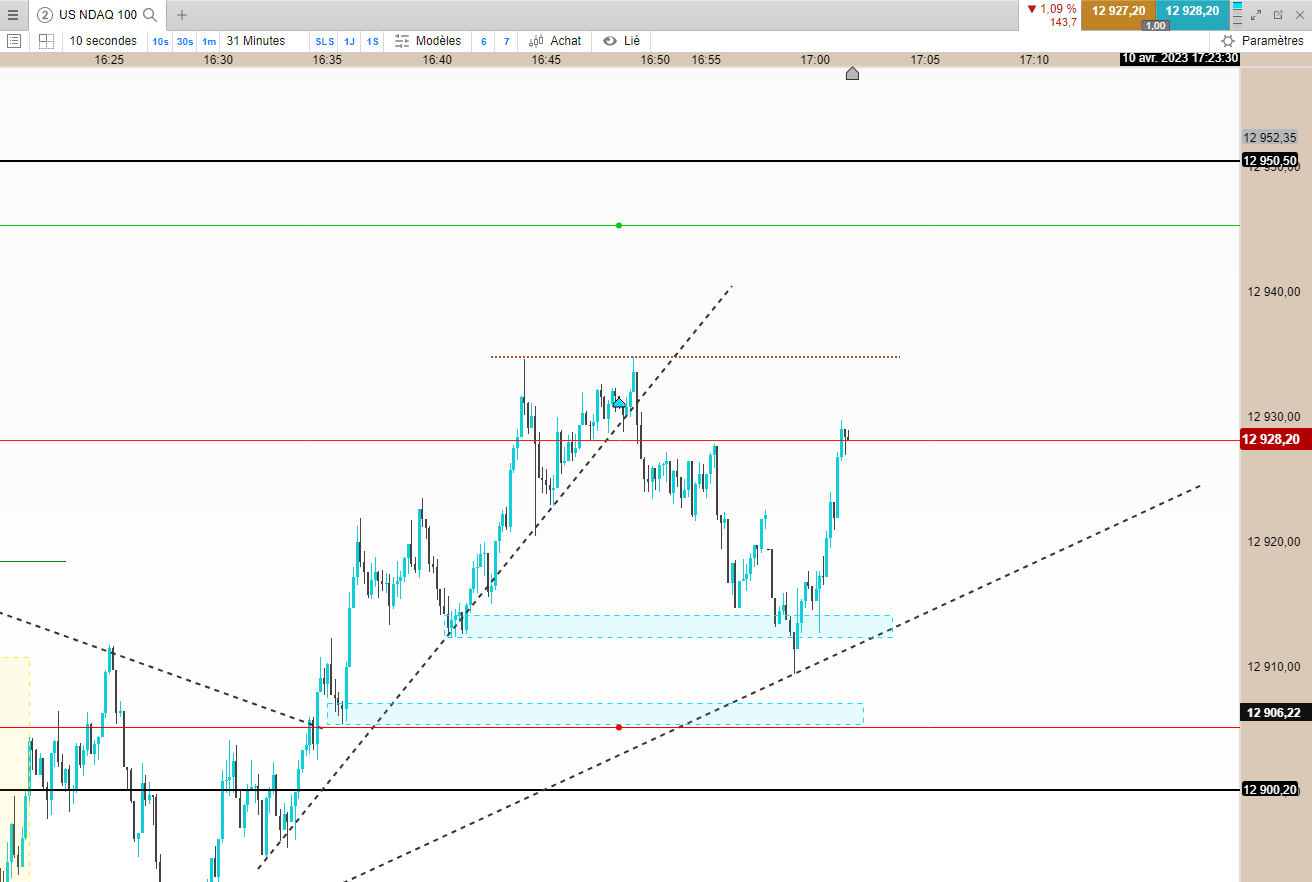
Task: Search instruments with the tab magnifier icon
Action: tap(150, 15)
